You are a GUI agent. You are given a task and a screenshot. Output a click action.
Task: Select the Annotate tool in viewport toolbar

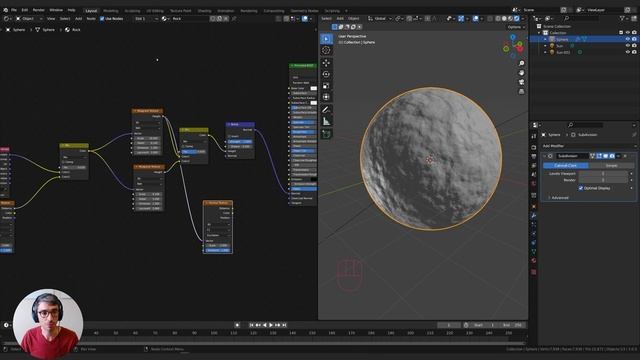326,109
